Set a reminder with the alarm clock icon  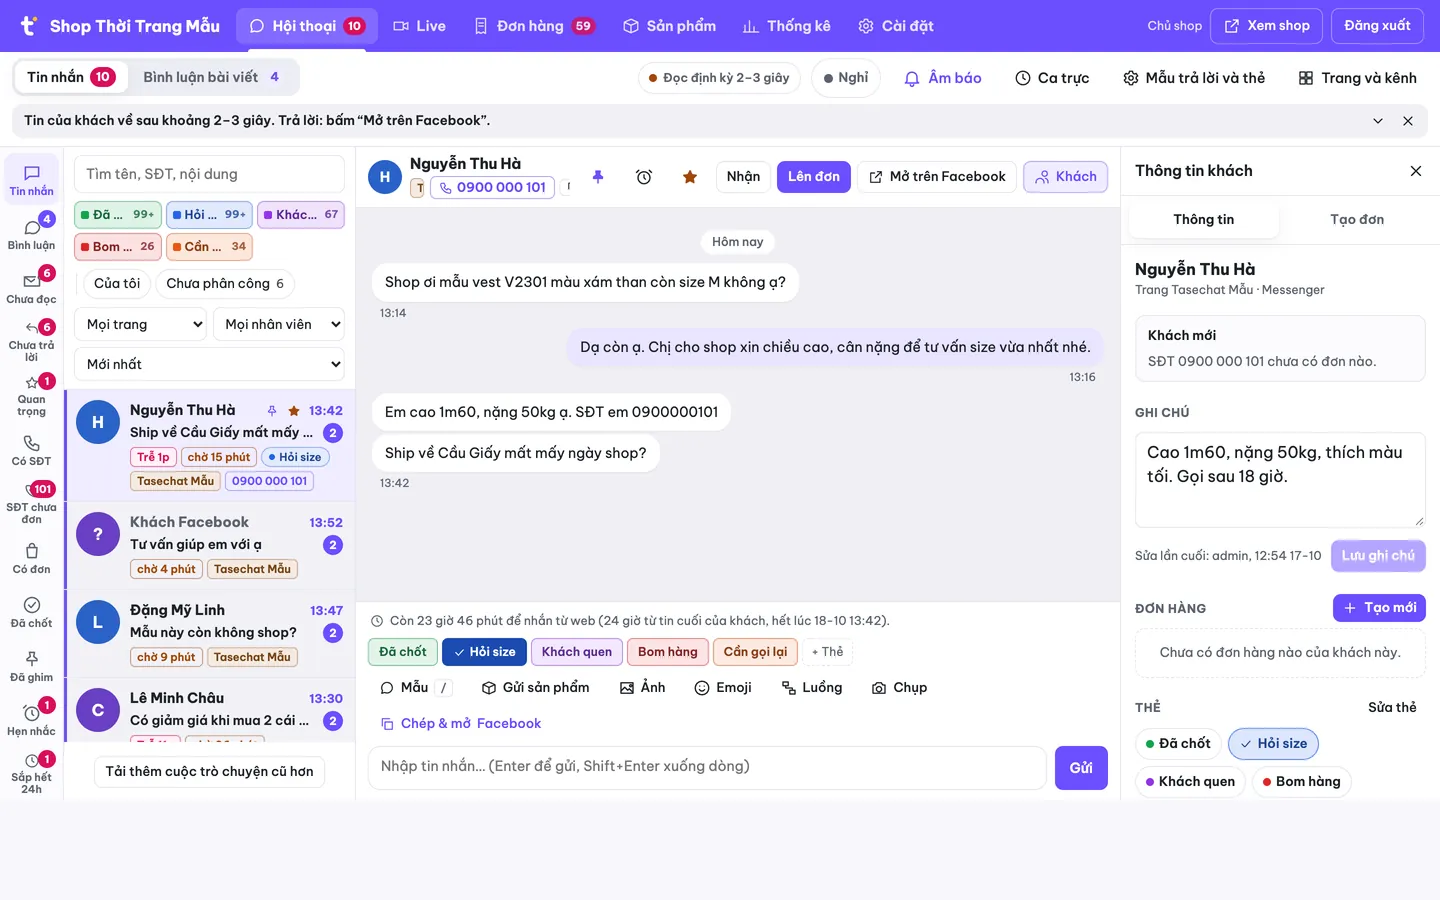(x=644, y=177)
